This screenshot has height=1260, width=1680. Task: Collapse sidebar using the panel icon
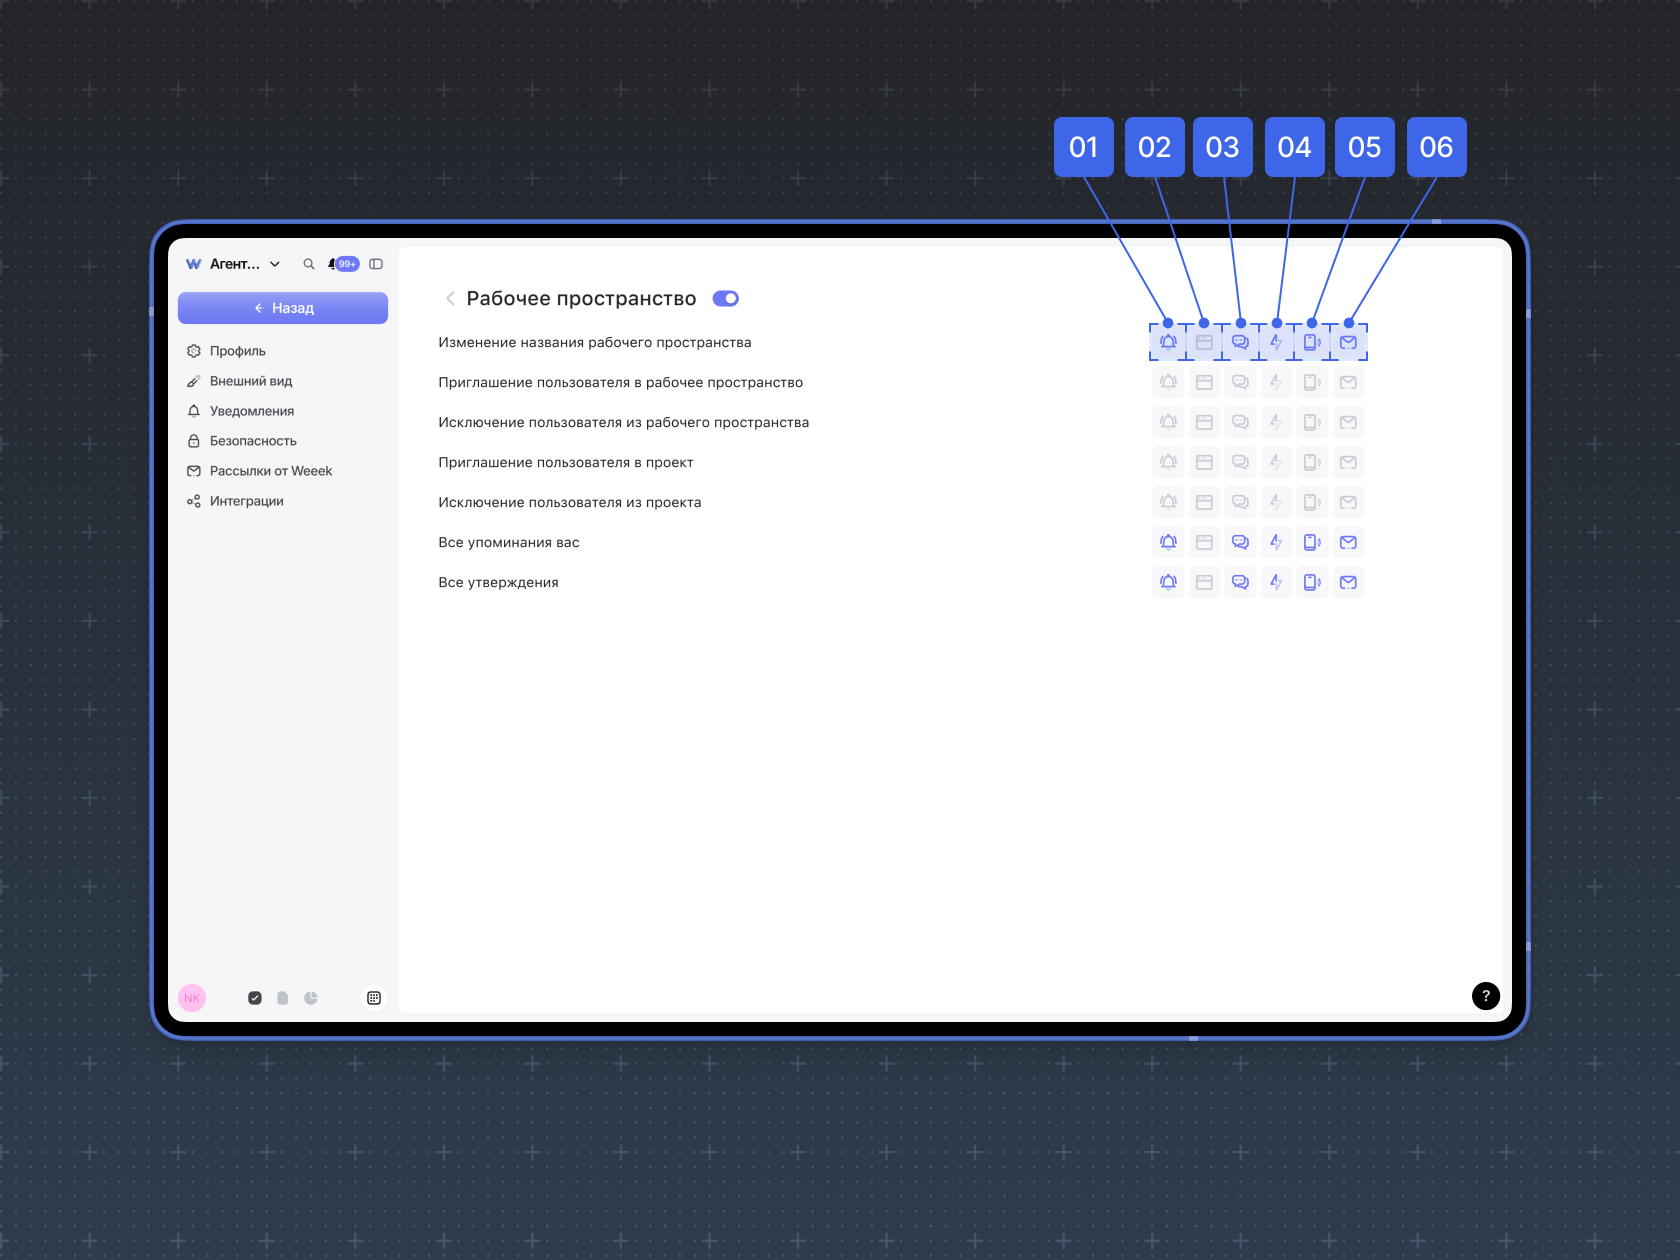pyautogui.click(x=376, y=264)
